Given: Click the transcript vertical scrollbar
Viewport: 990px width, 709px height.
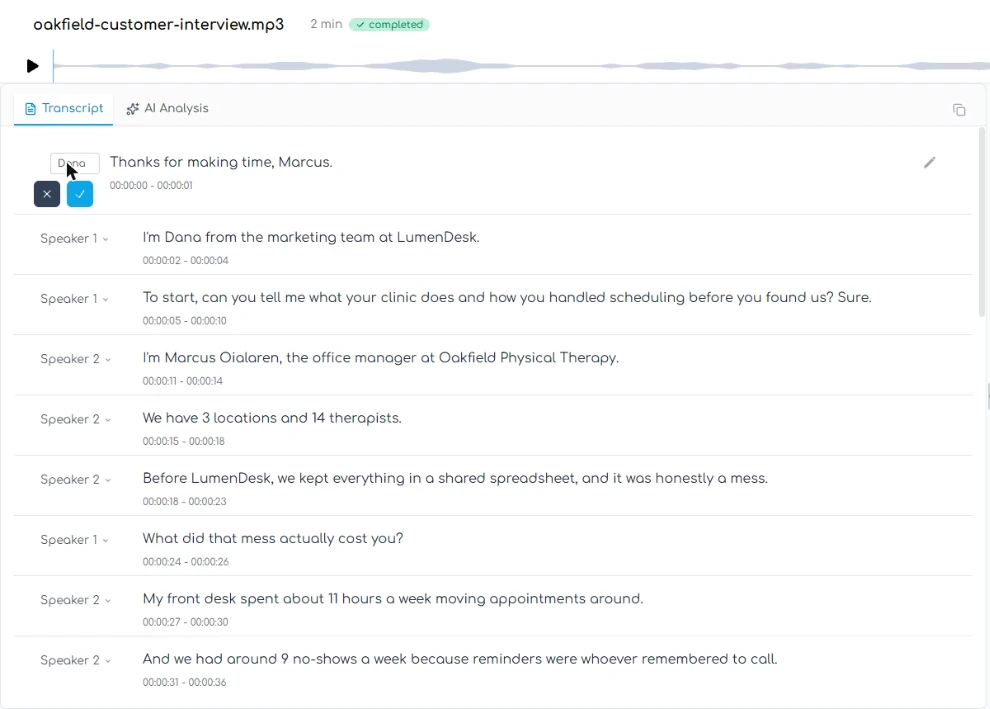Looking at the screenshot, I should coord(982,221).
